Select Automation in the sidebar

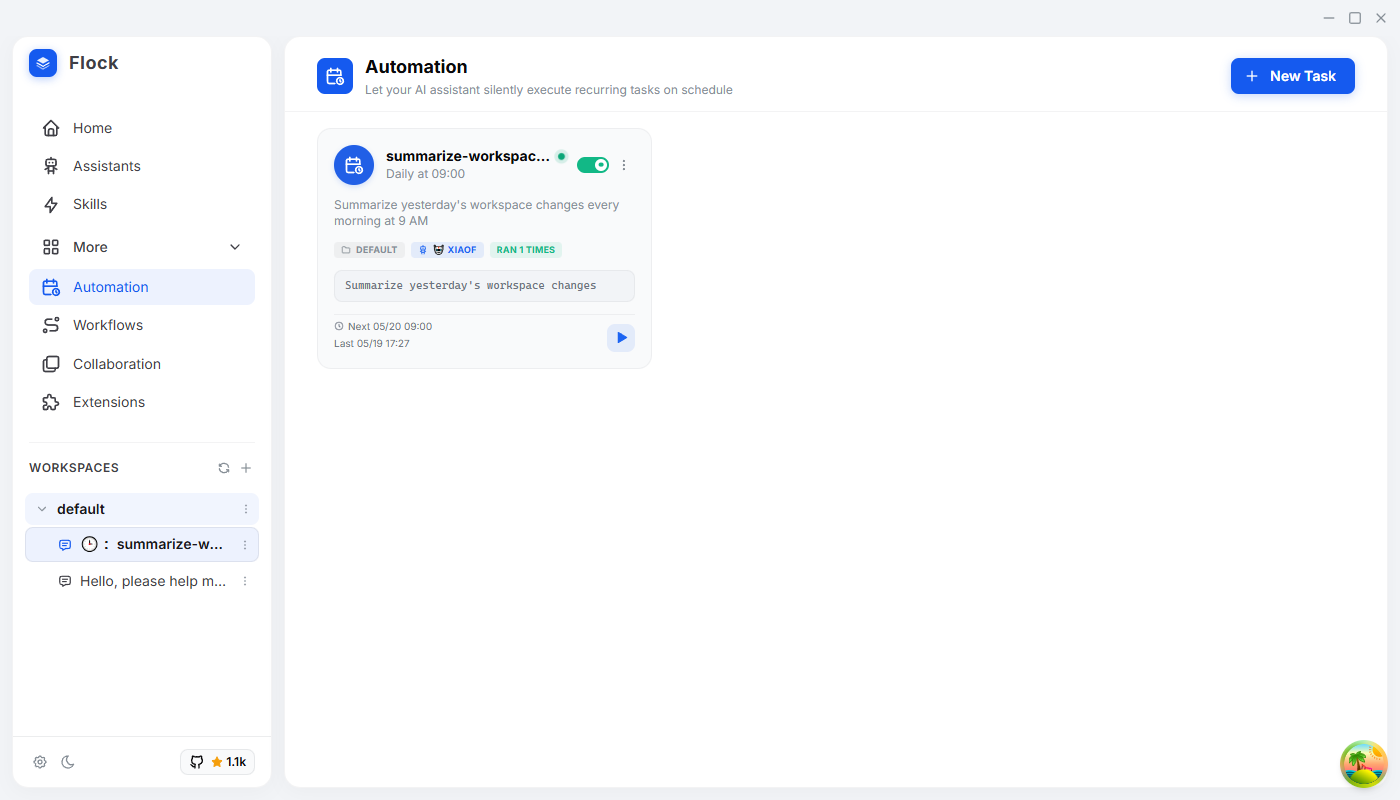pos(142,287)
